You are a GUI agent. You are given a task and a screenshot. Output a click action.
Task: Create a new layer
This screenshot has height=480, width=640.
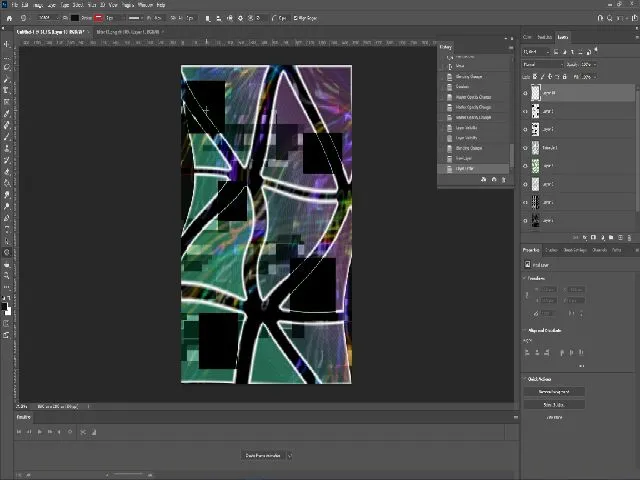pyautogui.click(x=620, y=238)
